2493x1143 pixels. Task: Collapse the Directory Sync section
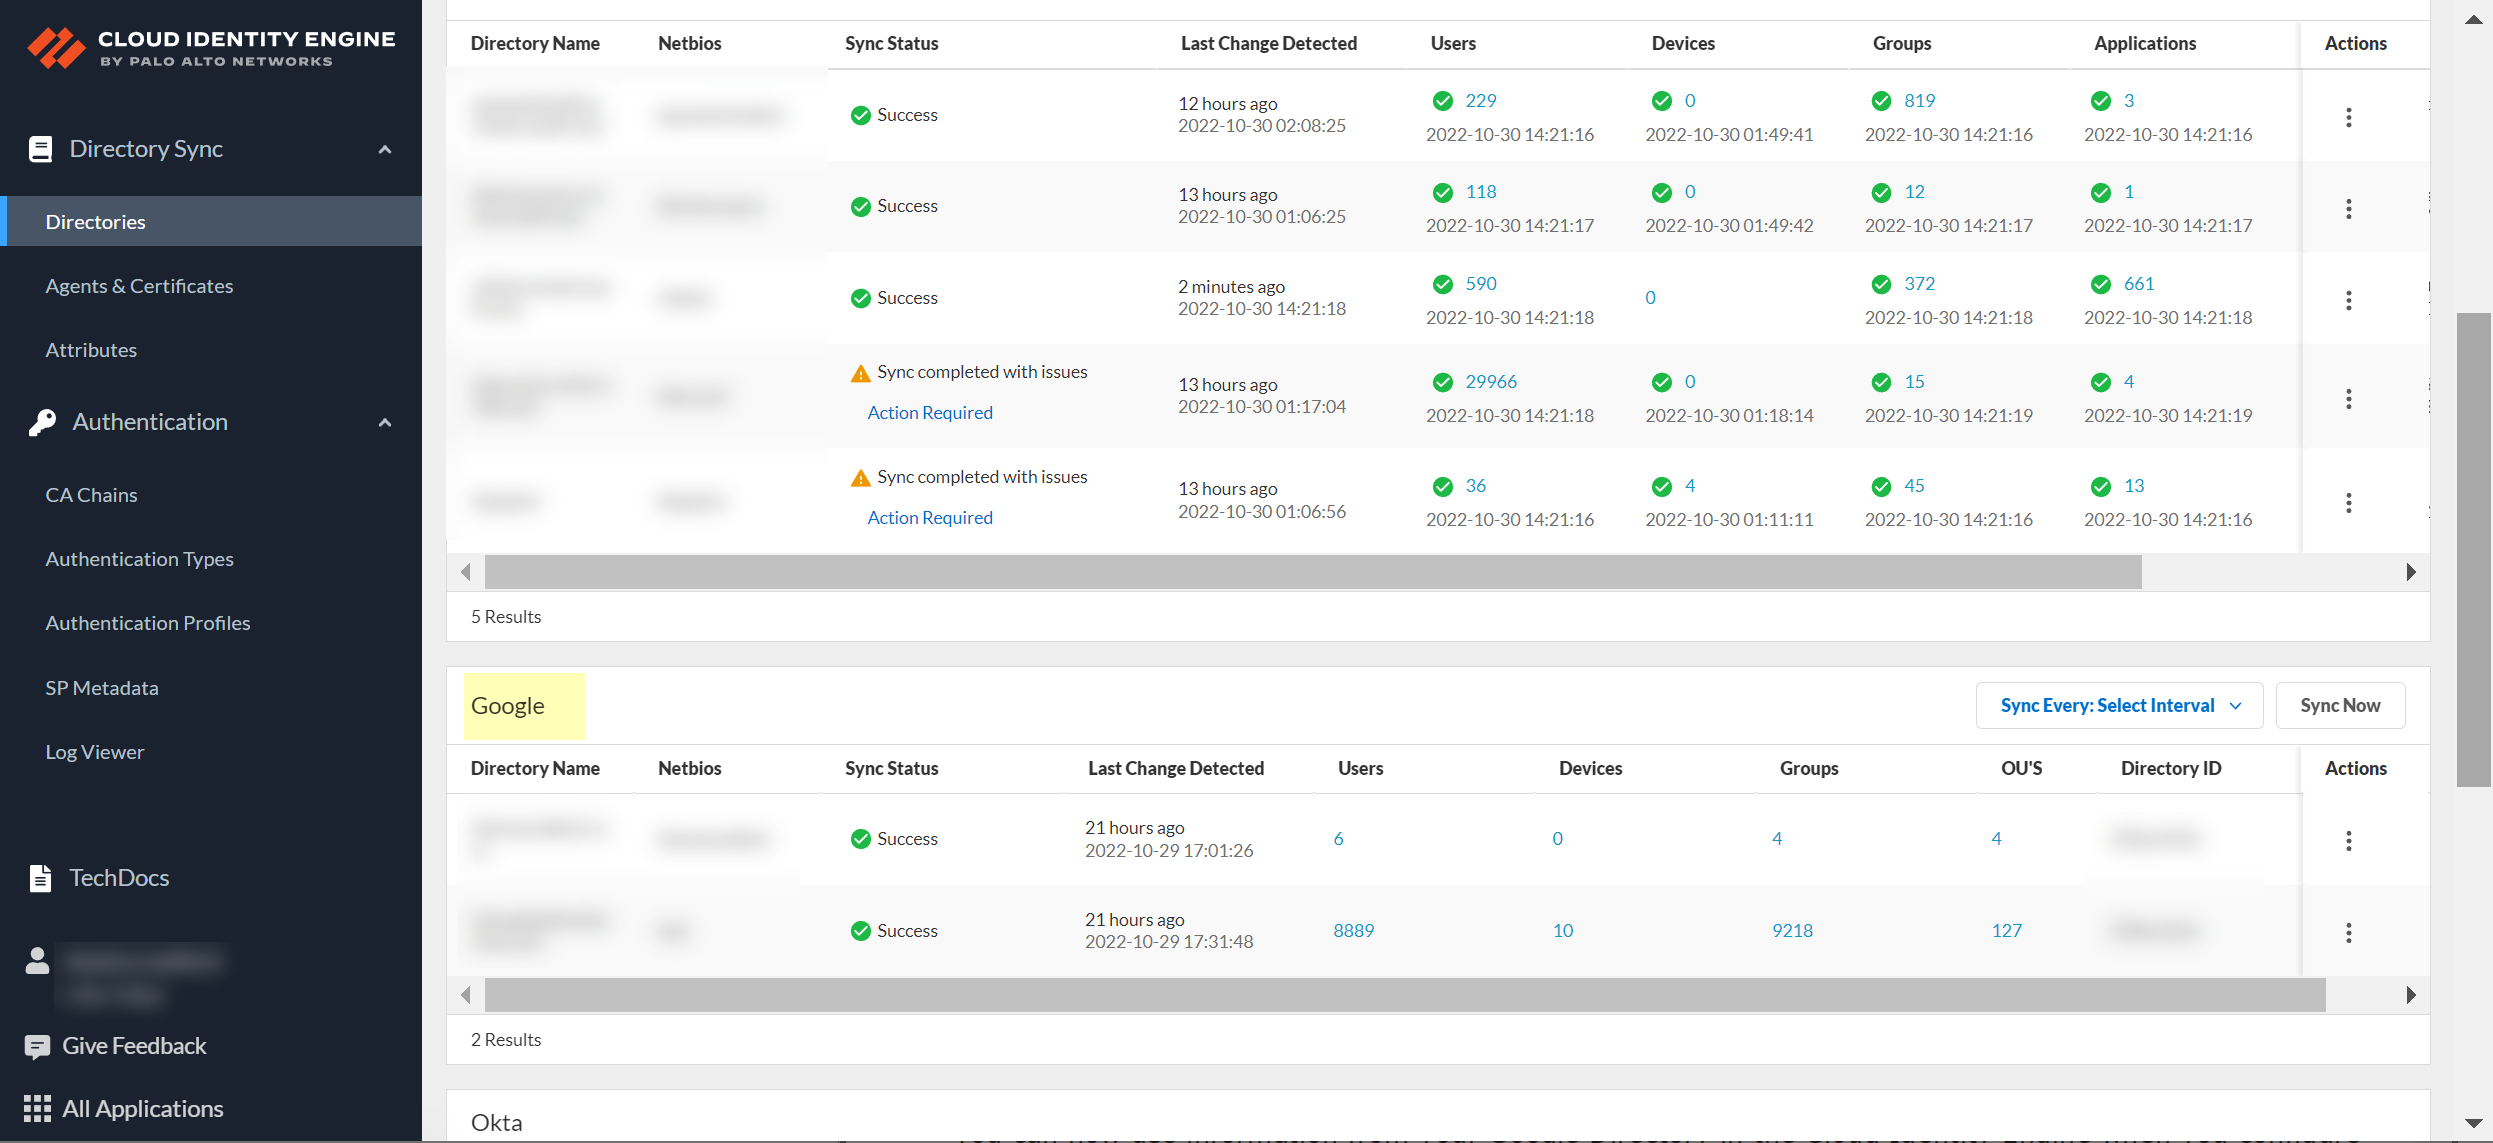[384, 149]
